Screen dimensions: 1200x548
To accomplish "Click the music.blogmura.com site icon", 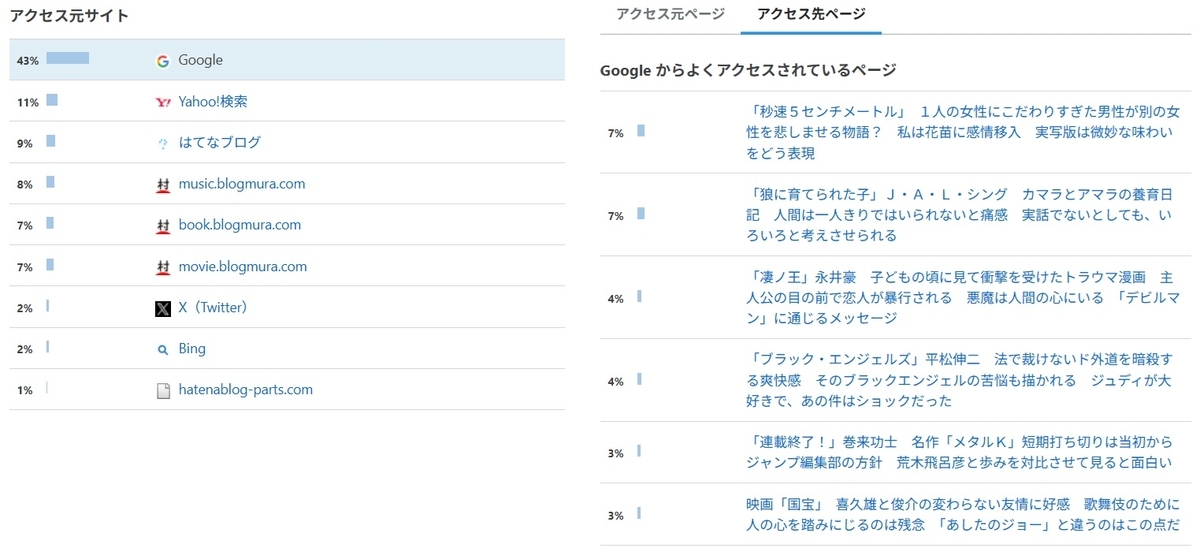I will 163,185.
